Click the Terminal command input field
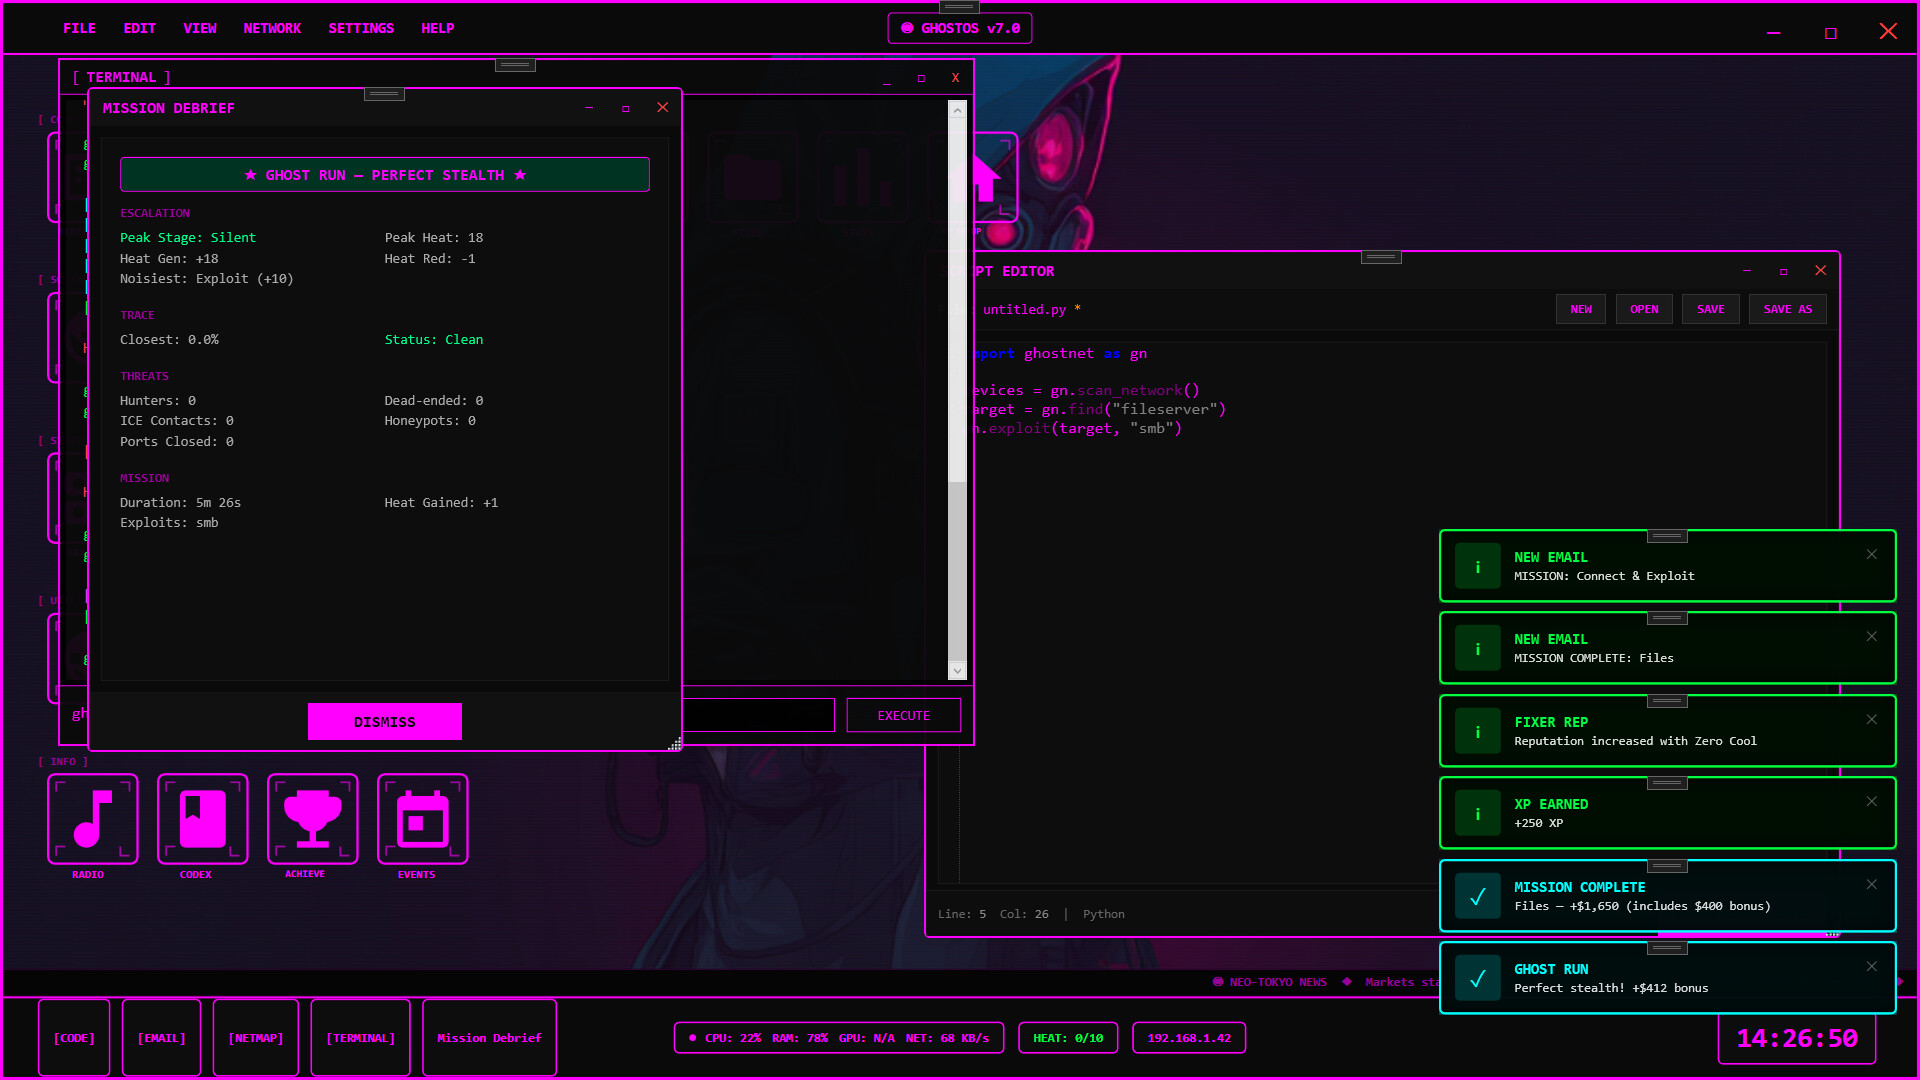This screenshot has height=1080, width=1920. click(x=758, y=715)
